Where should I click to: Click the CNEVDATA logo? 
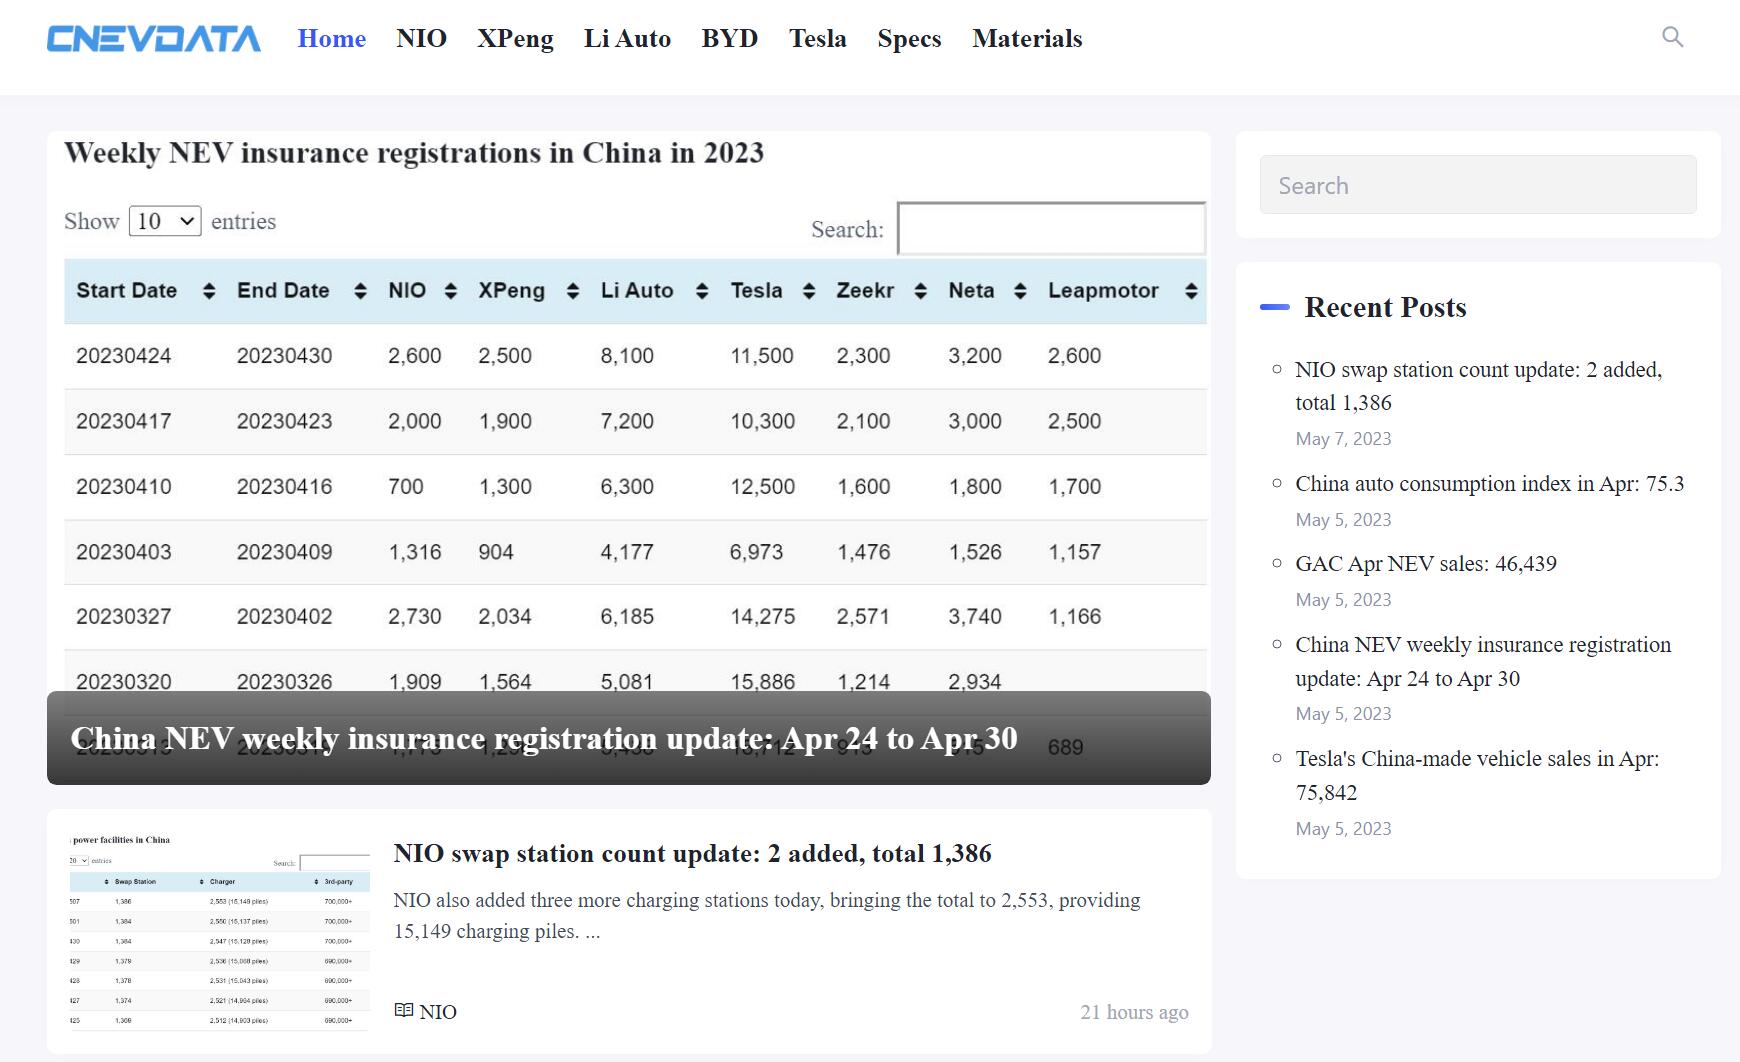152,38
